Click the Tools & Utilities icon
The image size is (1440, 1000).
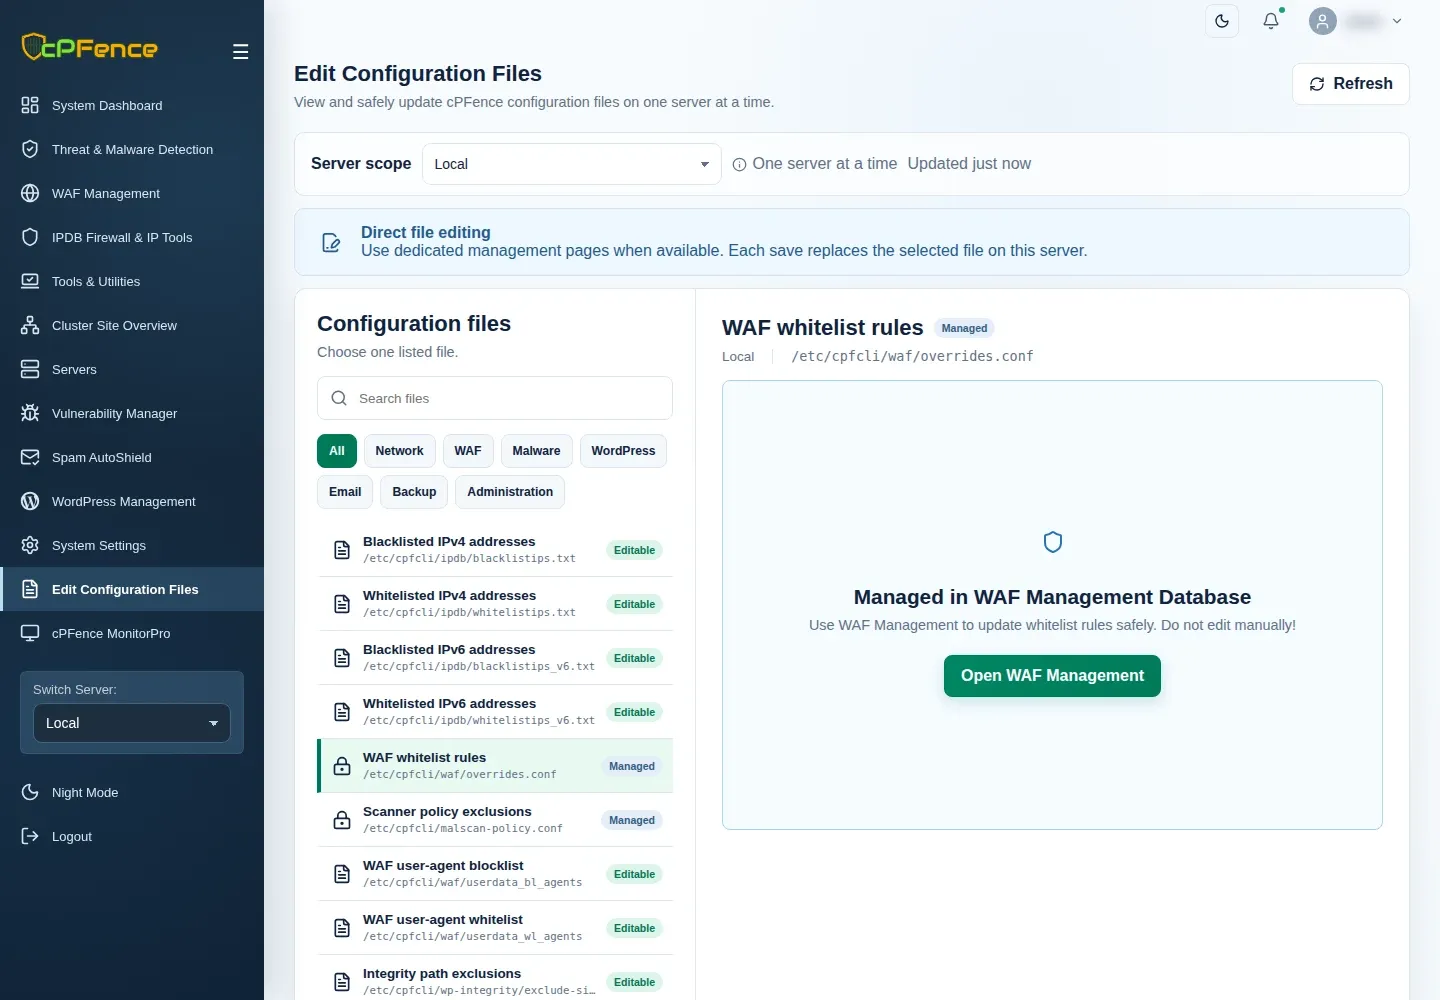pyautogui.click(x=30, y=281)
